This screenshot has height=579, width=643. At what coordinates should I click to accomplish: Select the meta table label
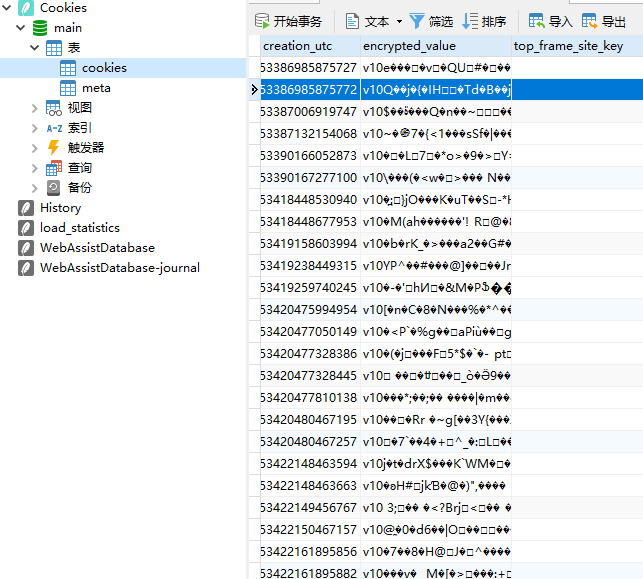point(96,88)
